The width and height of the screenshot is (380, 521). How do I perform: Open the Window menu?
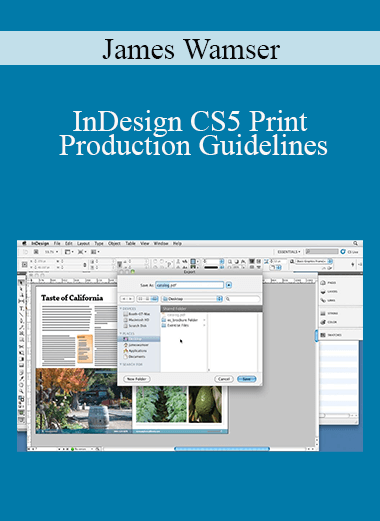(x=161, y=243)
